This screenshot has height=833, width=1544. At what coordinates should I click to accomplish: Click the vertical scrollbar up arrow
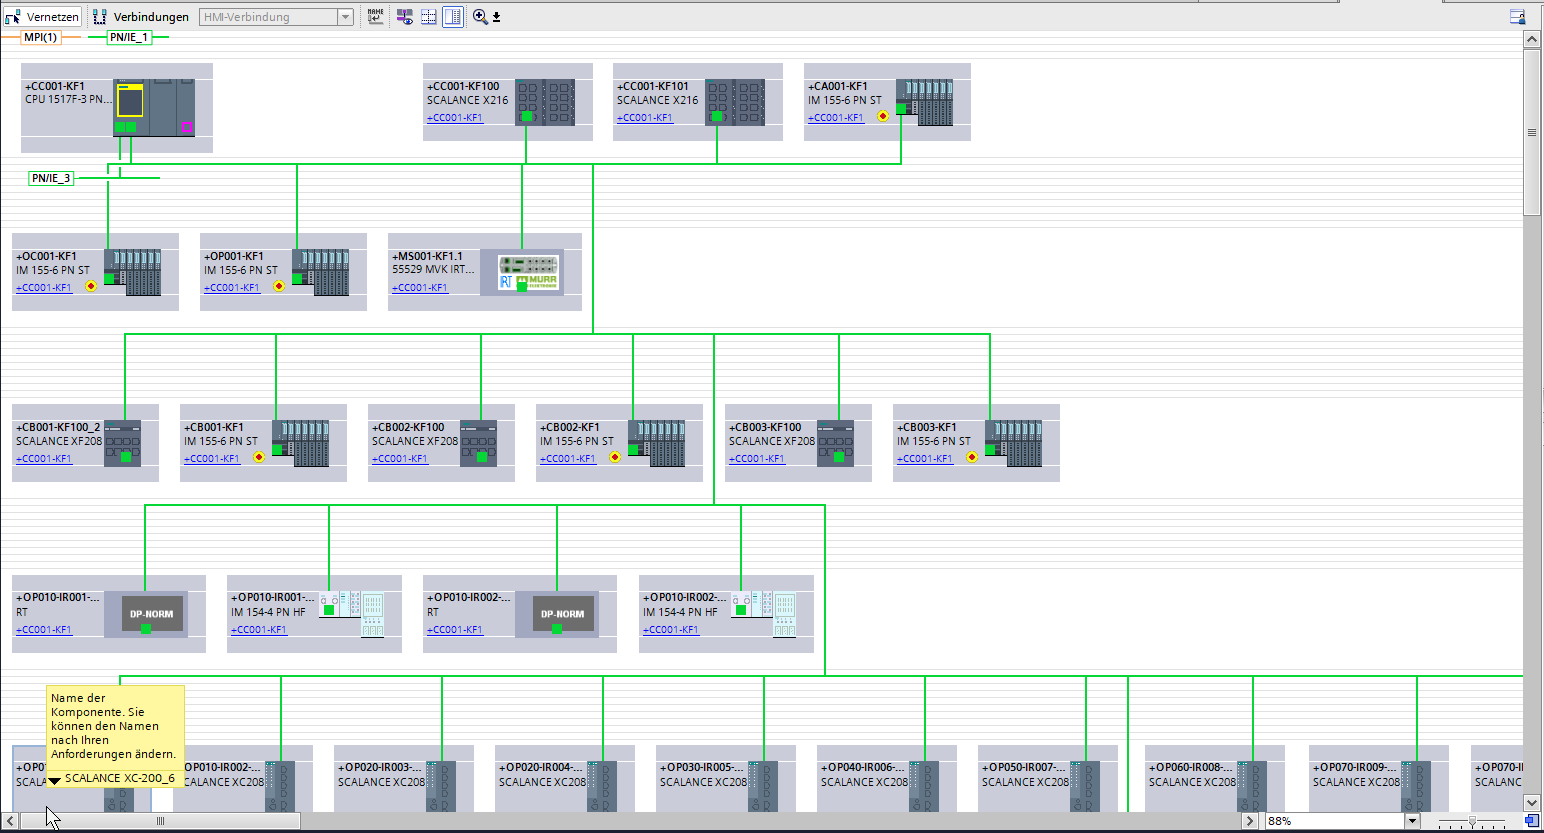coord(1532,39)
